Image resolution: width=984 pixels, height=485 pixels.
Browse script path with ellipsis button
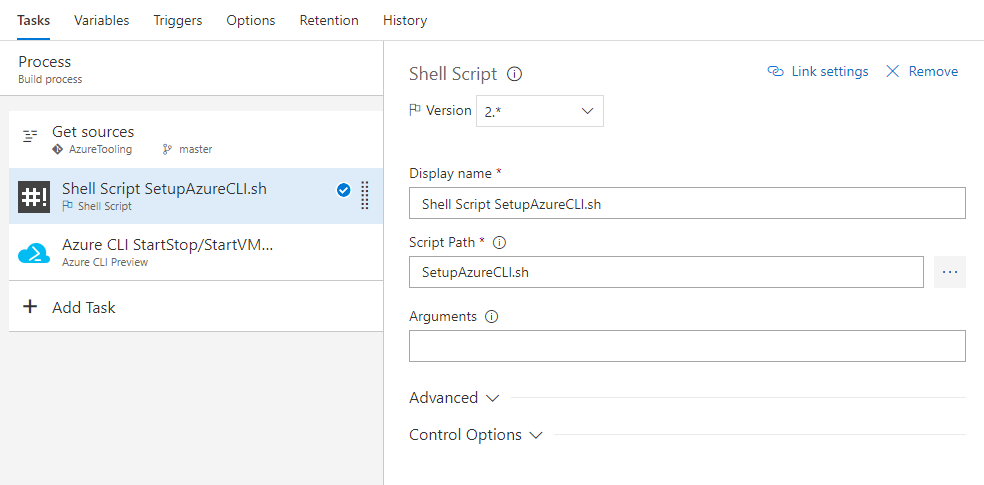click(949, 272)
